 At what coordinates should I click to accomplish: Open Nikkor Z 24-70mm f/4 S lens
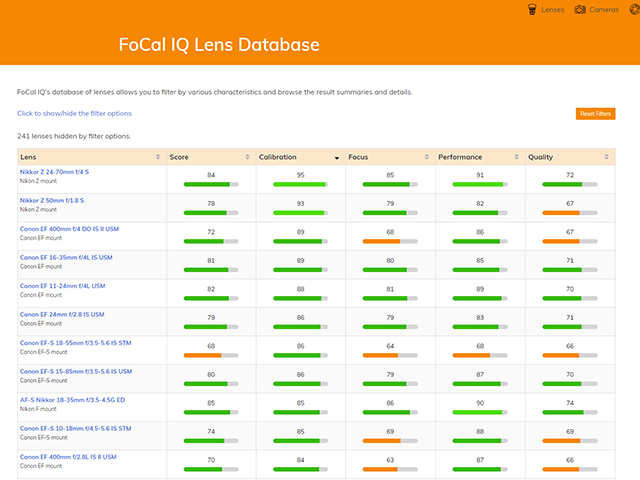54,172
